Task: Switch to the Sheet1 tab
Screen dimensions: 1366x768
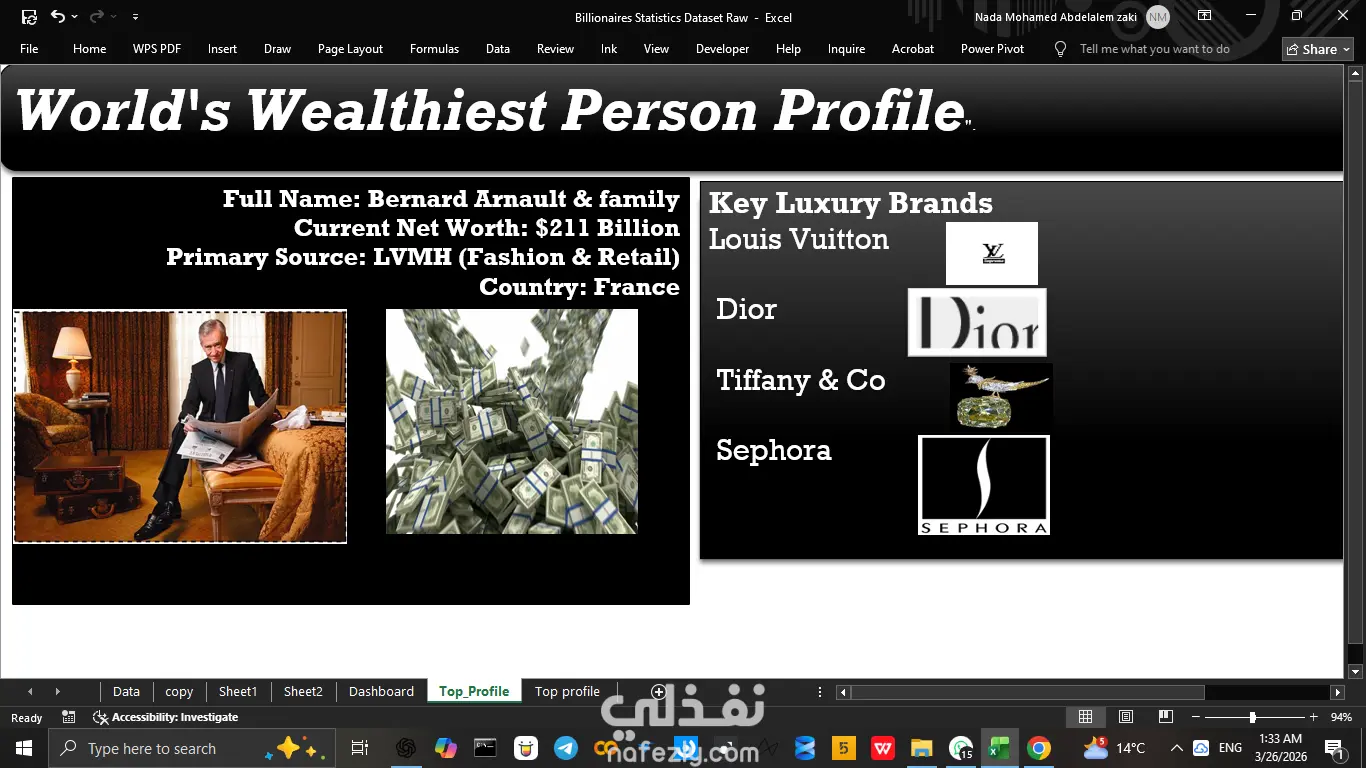Action: [238, 691]
